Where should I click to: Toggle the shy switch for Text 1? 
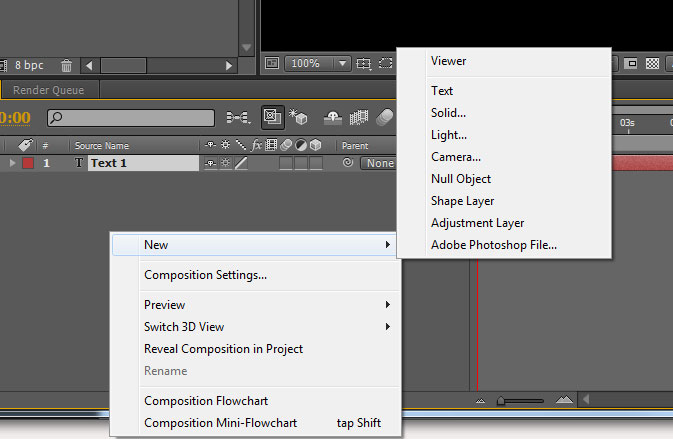click(x=210, y=163)
